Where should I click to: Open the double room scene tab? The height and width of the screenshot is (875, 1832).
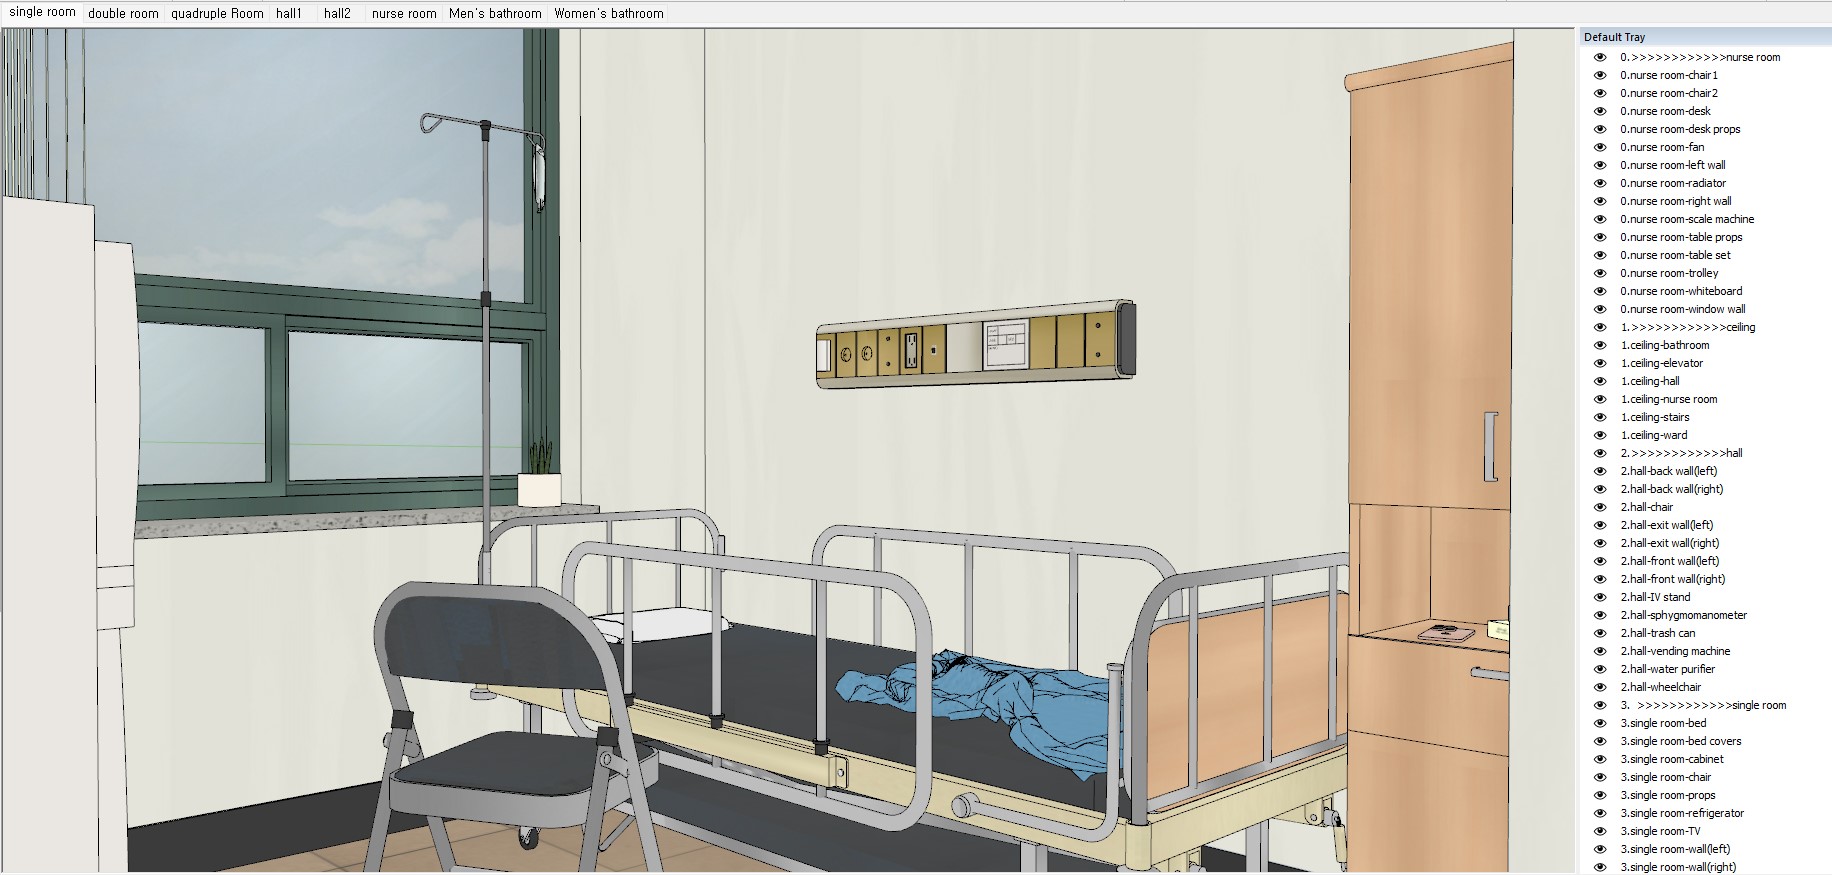[x=123, y=14]
